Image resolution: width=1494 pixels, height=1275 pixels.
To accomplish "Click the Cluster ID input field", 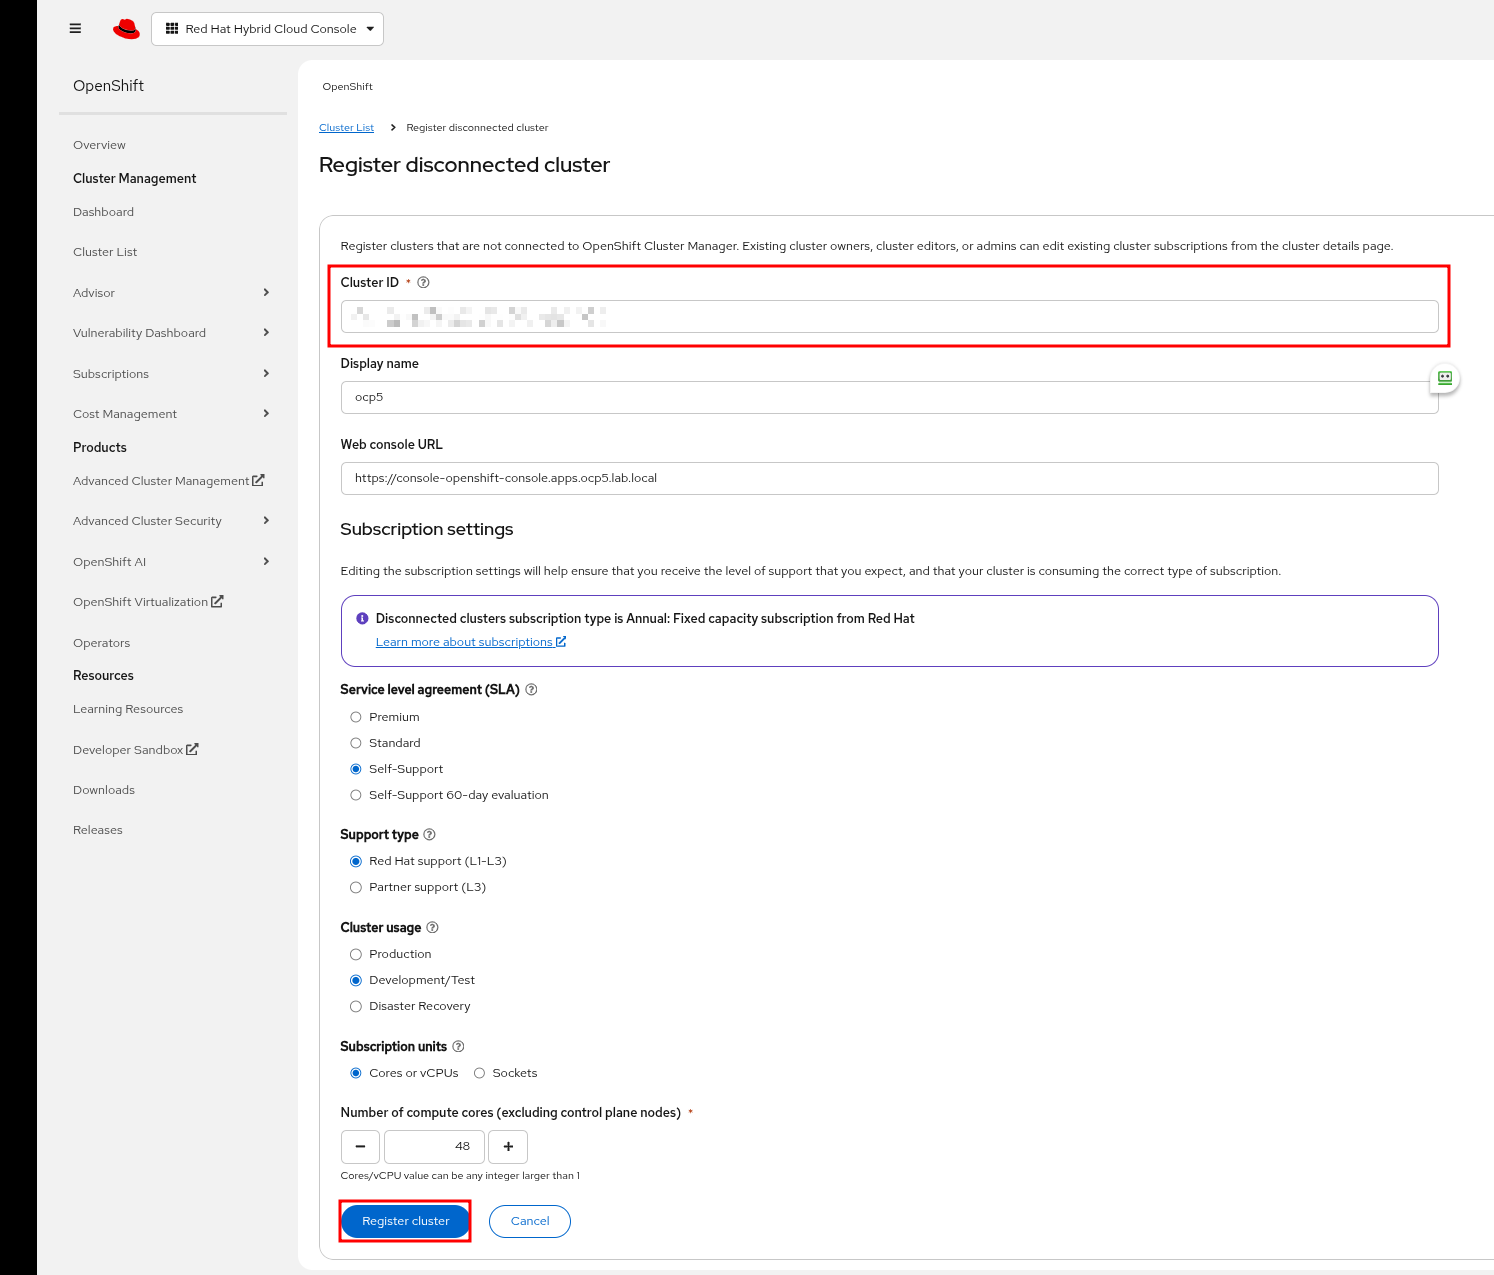I will (x=890, y=317).
